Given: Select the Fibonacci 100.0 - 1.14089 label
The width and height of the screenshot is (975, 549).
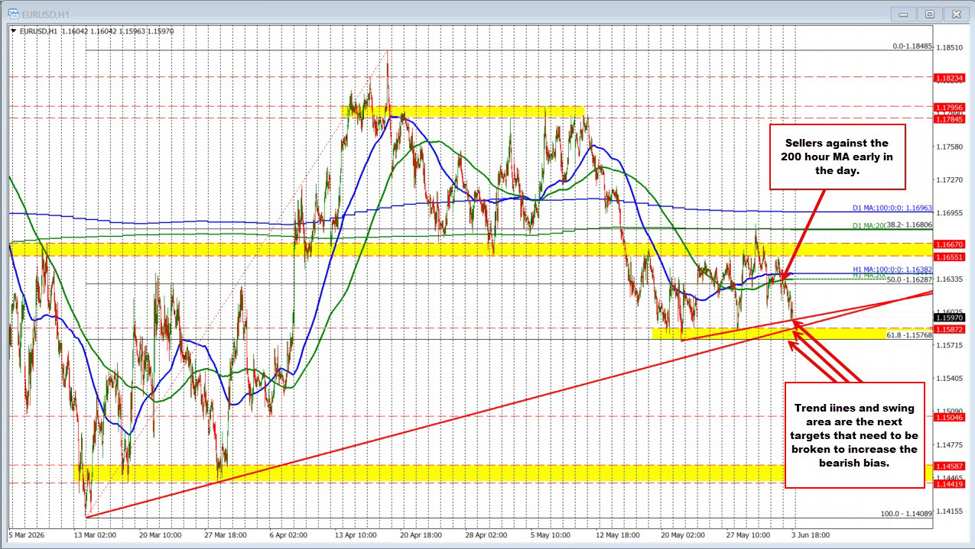Looking at the screenshot, I should 907,514.
